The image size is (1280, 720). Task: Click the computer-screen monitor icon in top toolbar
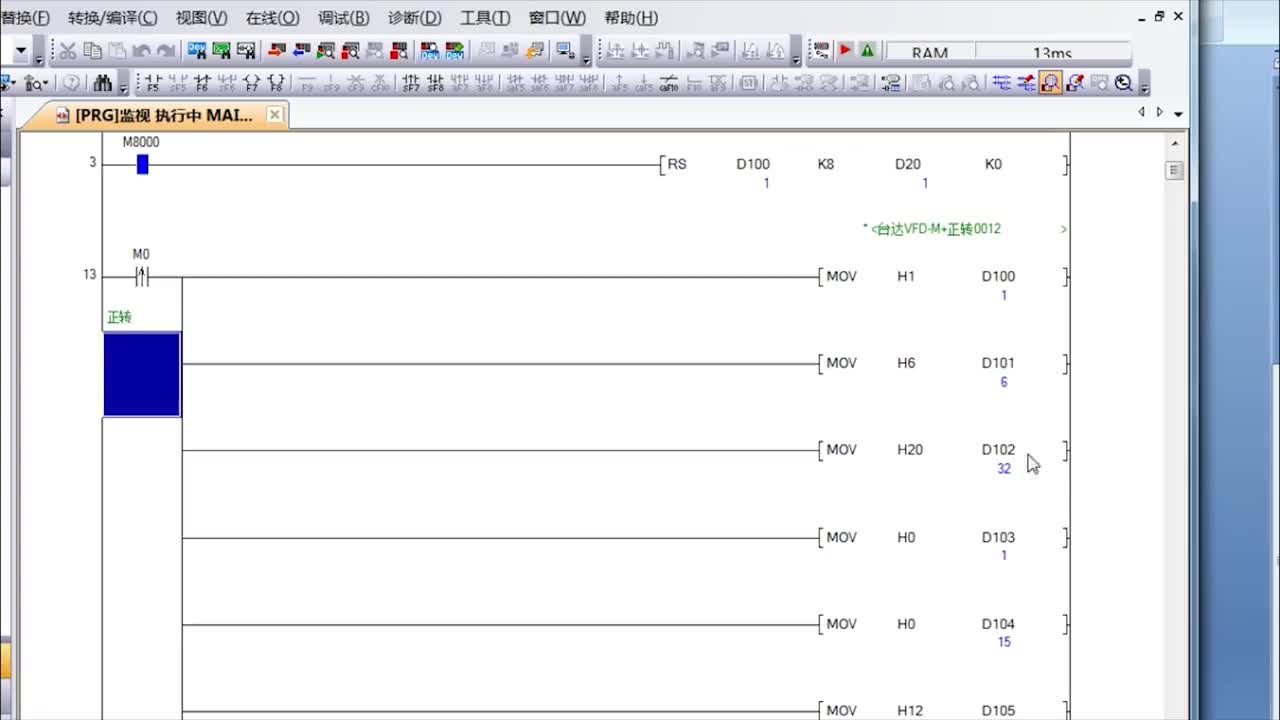tap(565, 50)
